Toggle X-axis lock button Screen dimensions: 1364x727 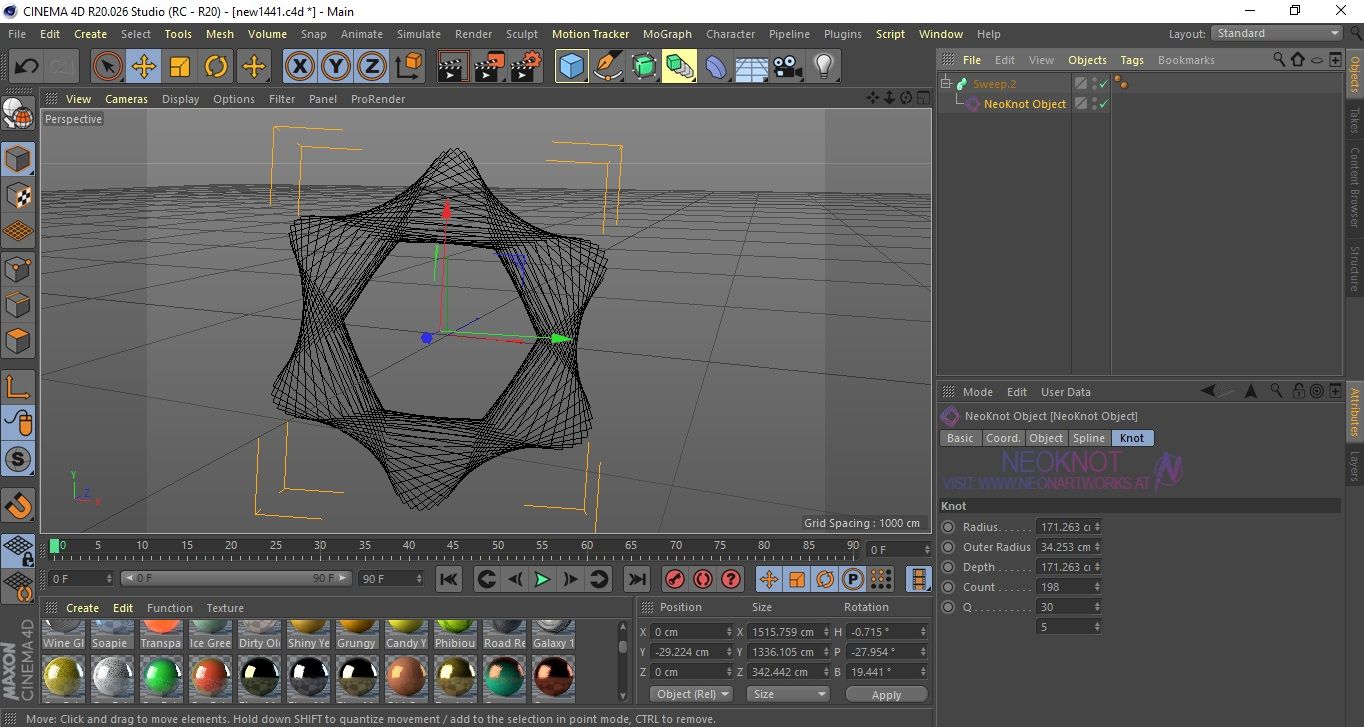[299, 67]
